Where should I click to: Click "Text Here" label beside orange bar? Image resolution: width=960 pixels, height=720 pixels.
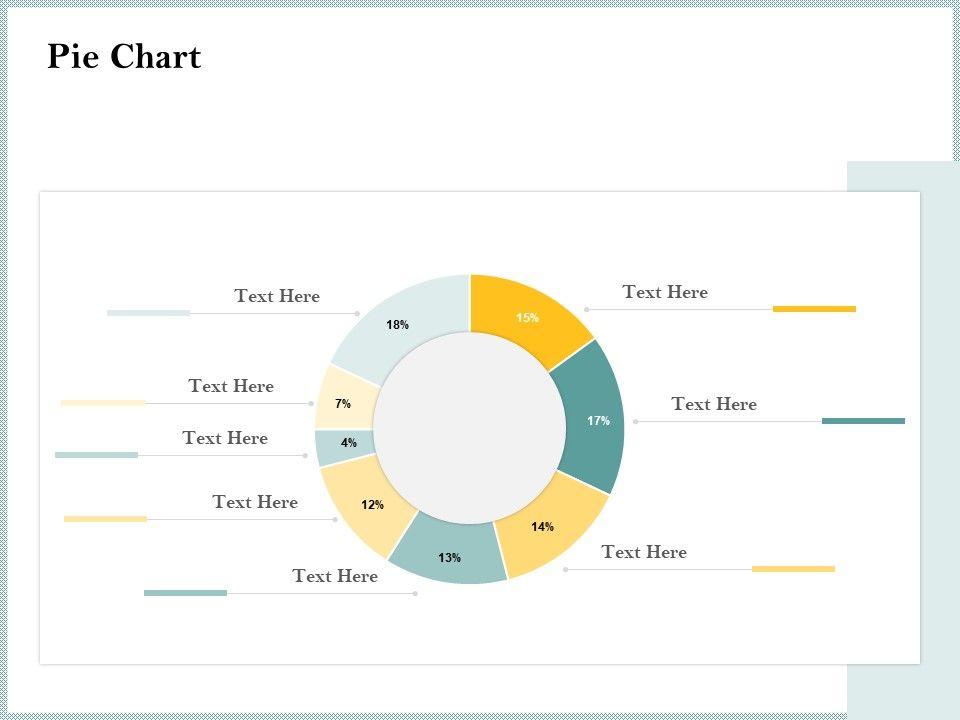[x=665, y=292]
